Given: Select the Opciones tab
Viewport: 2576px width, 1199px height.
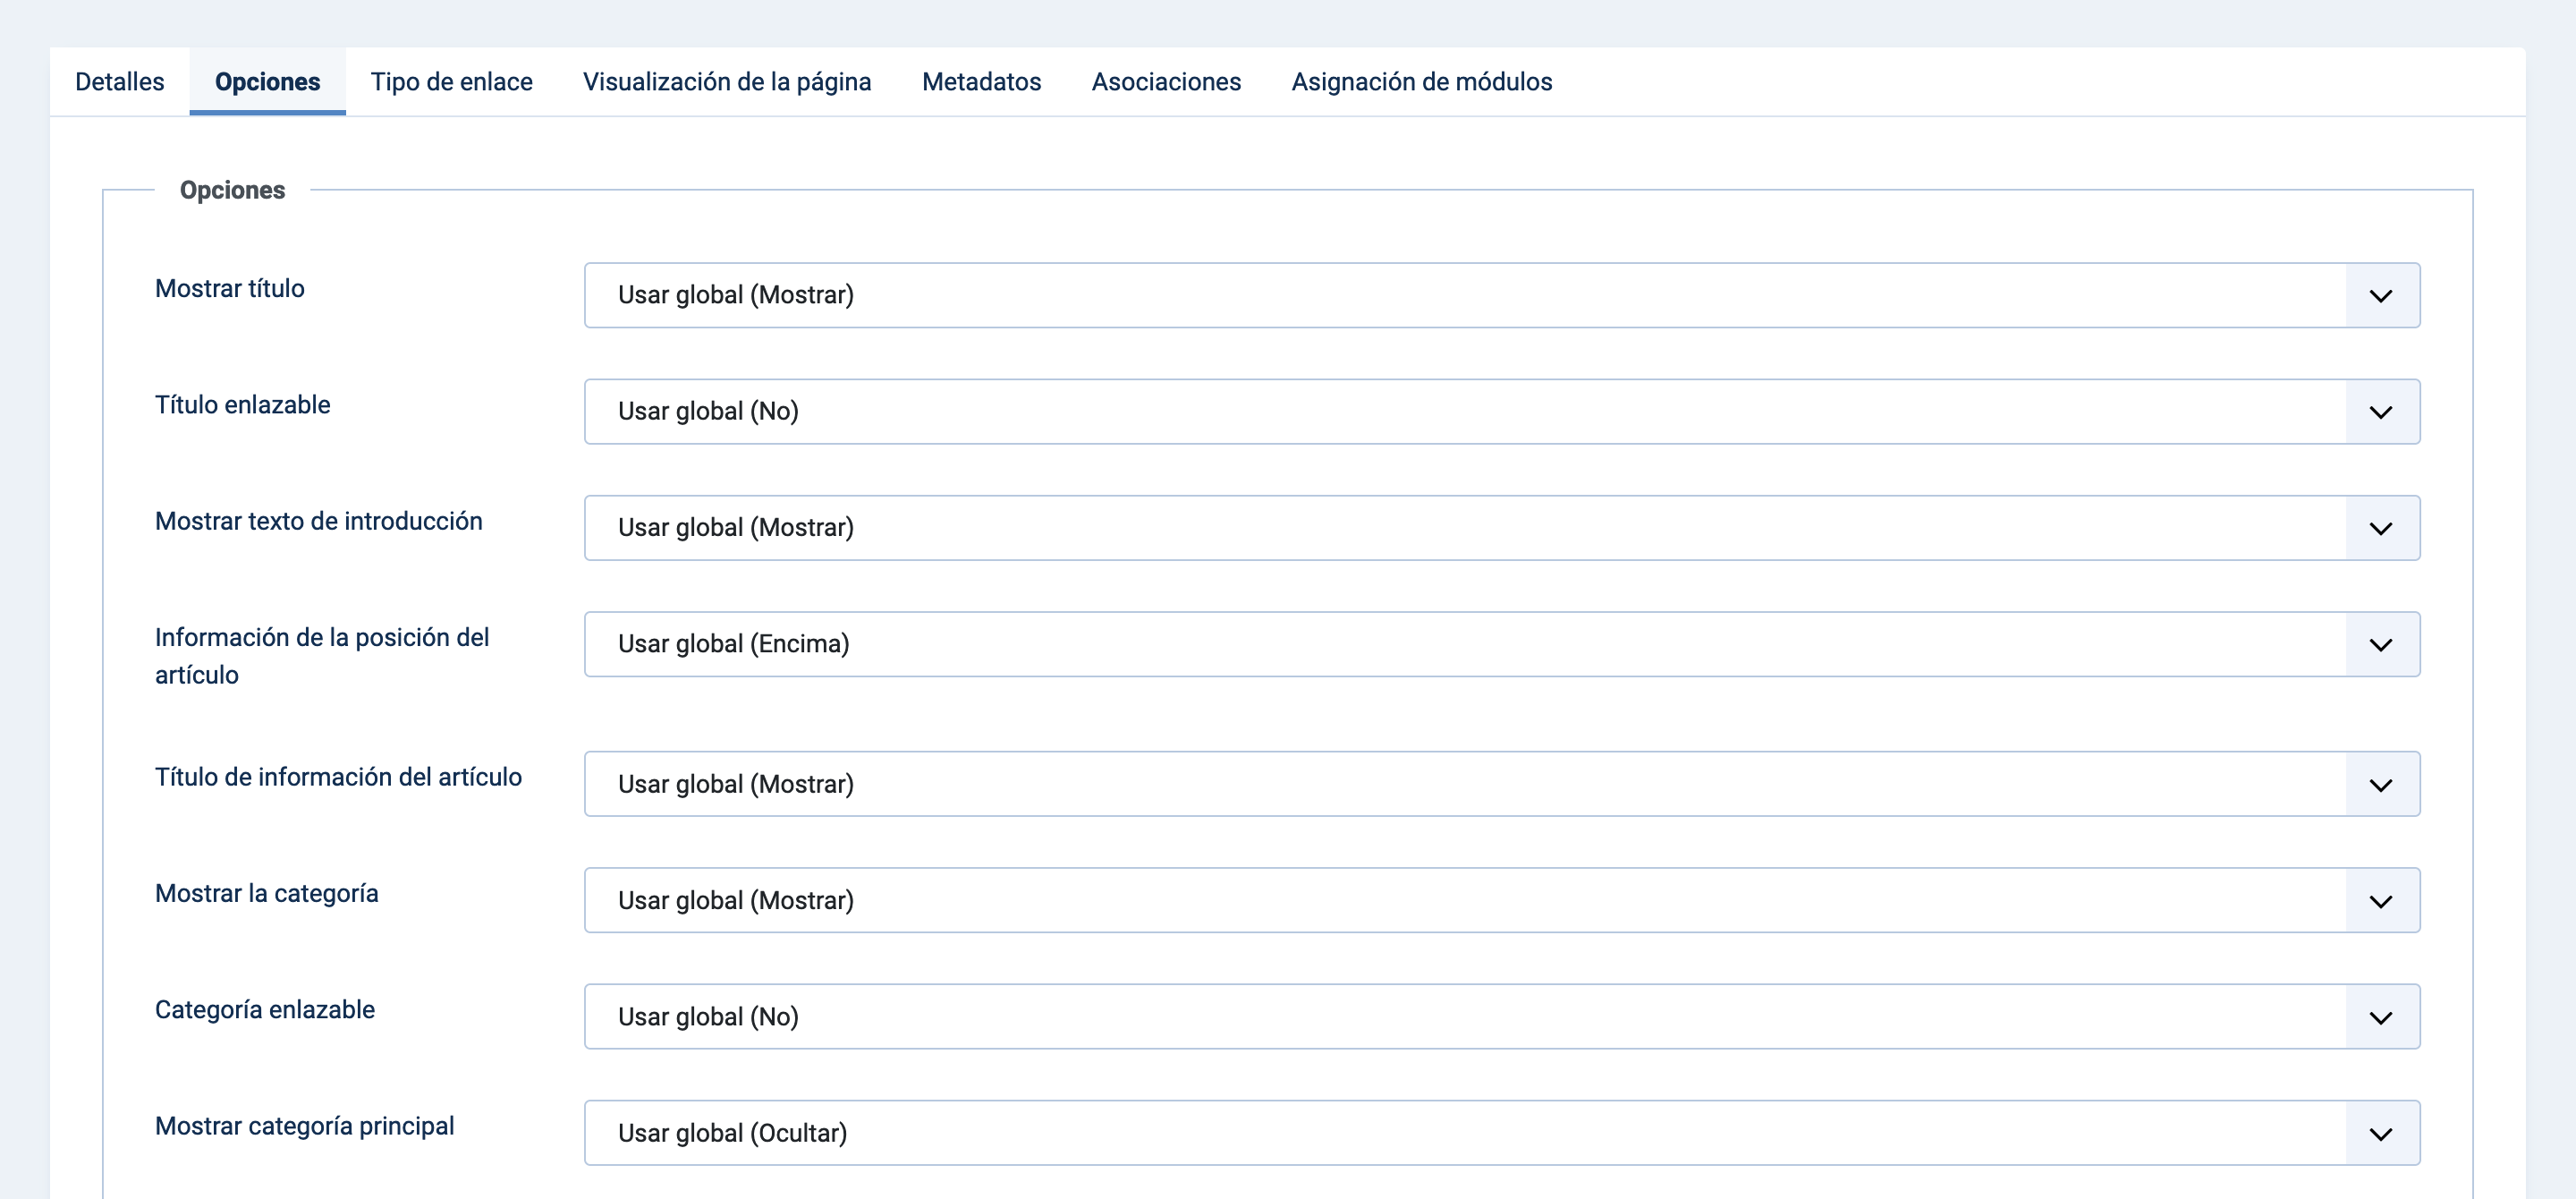Looking at the screenshot, I should pyautogui.click(x=268, y=82).
